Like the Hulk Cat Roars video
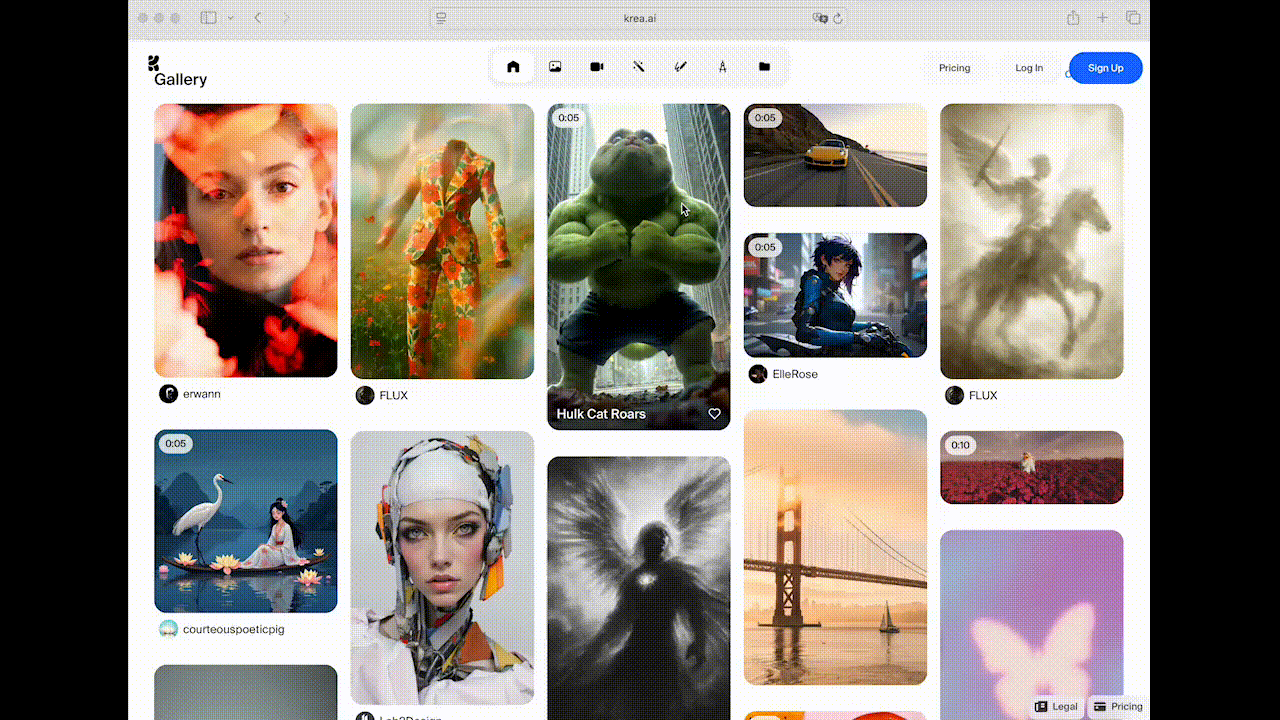1280x720 pixels. (x=715, y=414)
